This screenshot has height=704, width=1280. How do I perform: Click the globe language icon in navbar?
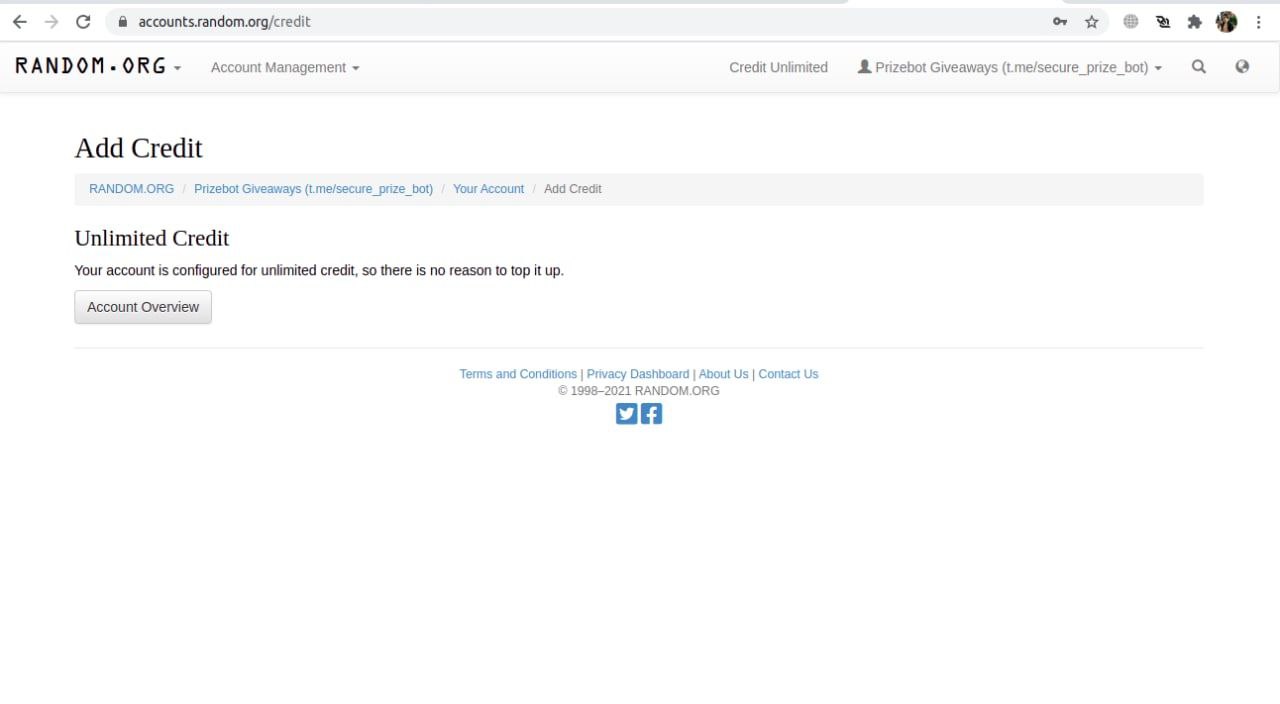(x=1242, y=67)
